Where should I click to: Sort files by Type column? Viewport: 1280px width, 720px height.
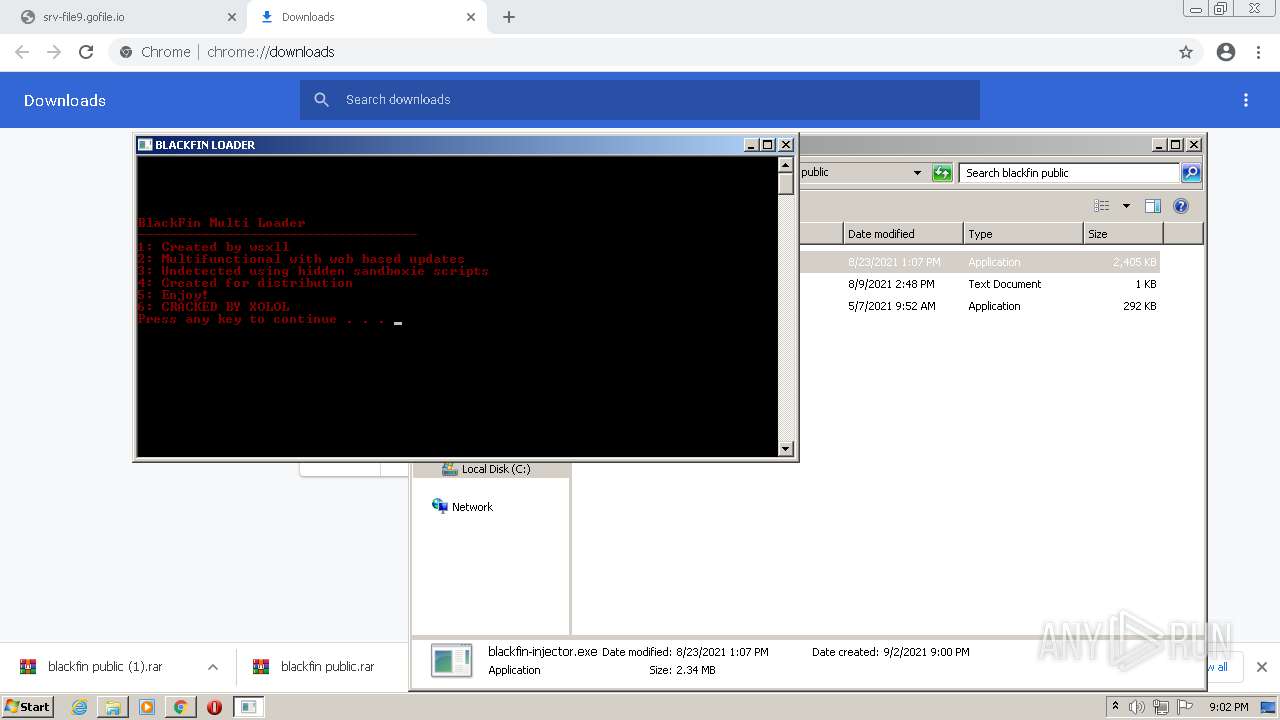(1023, 234)
